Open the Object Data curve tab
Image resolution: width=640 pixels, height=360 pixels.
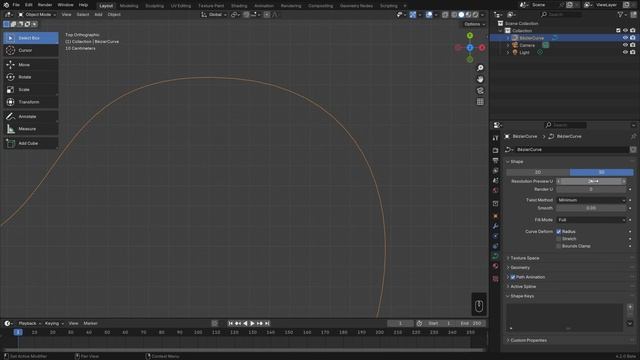coord(496,256)
